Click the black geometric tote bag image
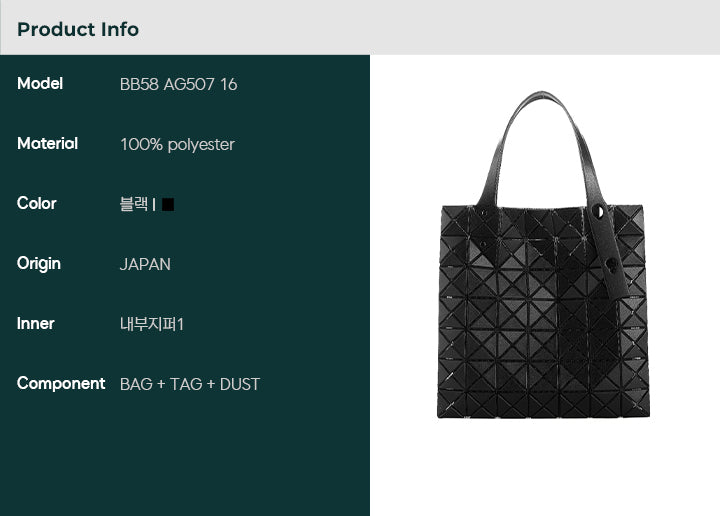This screenshot has width=720, height=516. pyautogui.click(x=543, y=254)
